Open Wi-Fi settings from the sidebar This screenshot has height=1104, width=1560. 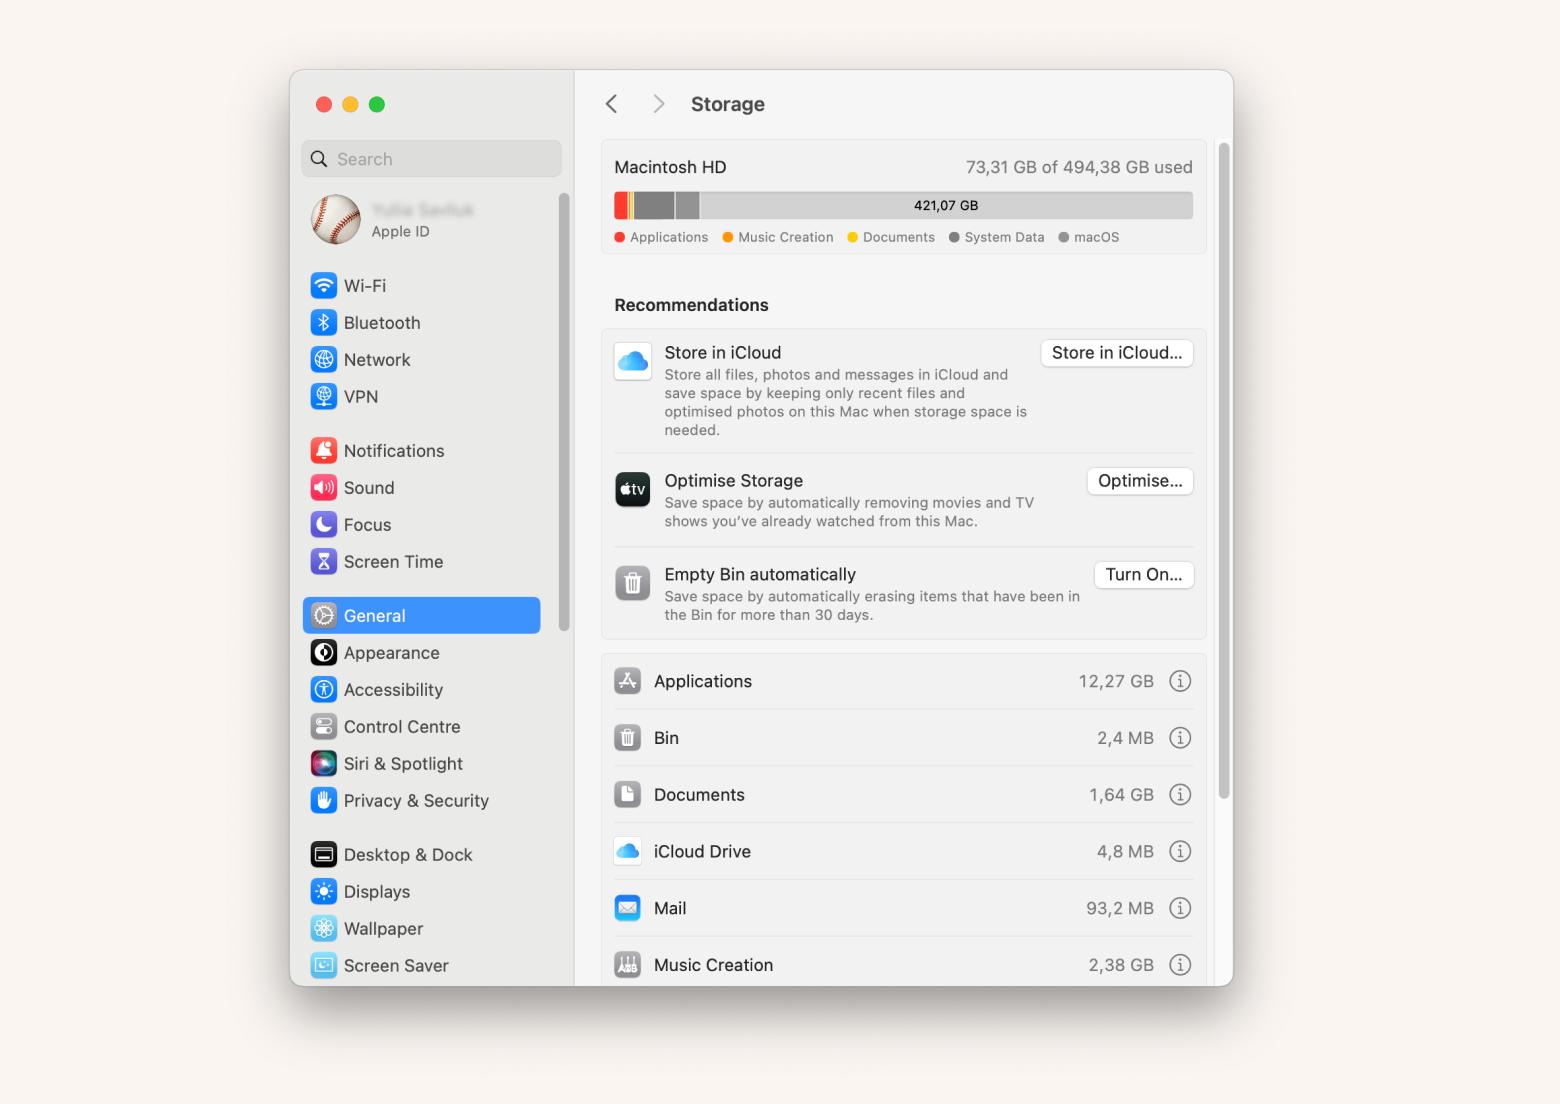point(363,285)
